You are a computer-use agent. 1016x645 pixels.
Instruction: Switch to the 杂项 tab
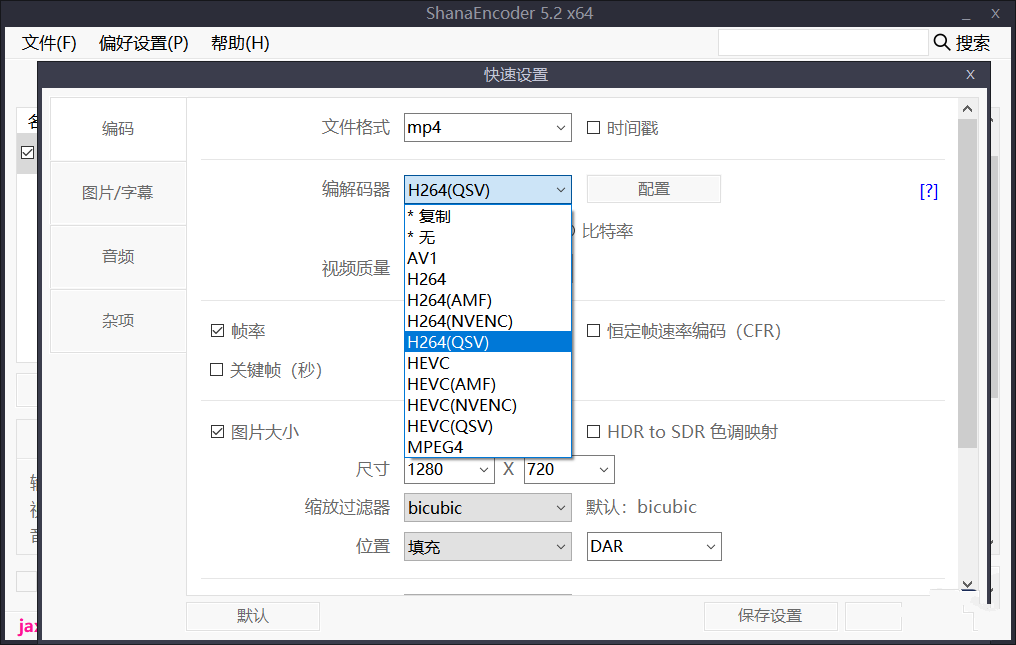118,321
